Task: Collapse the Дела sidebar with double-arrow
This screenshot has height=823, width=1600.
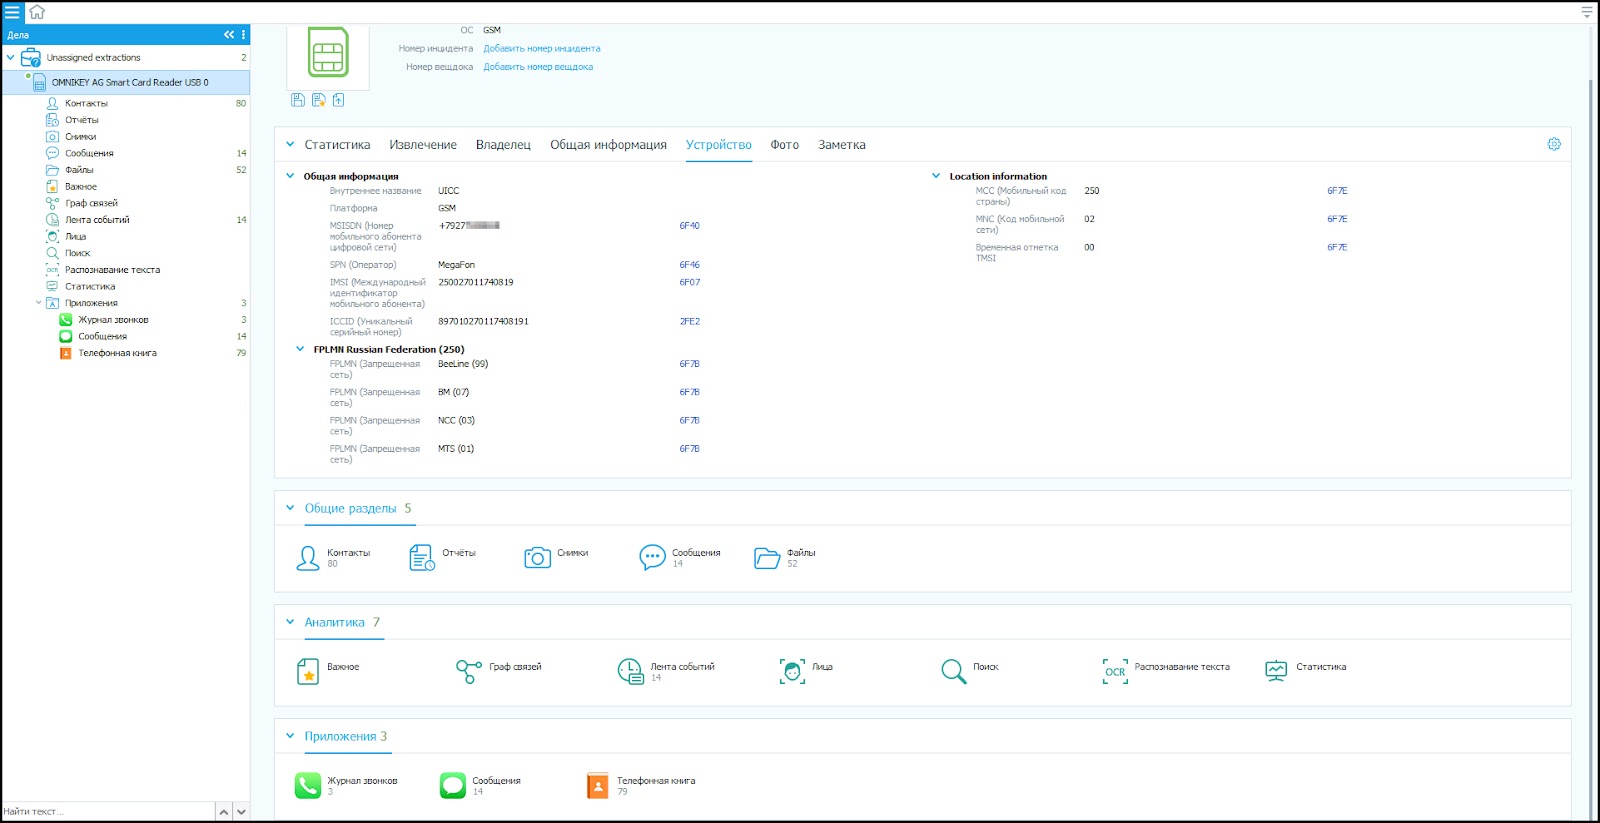Action: [x=229, y=35]
